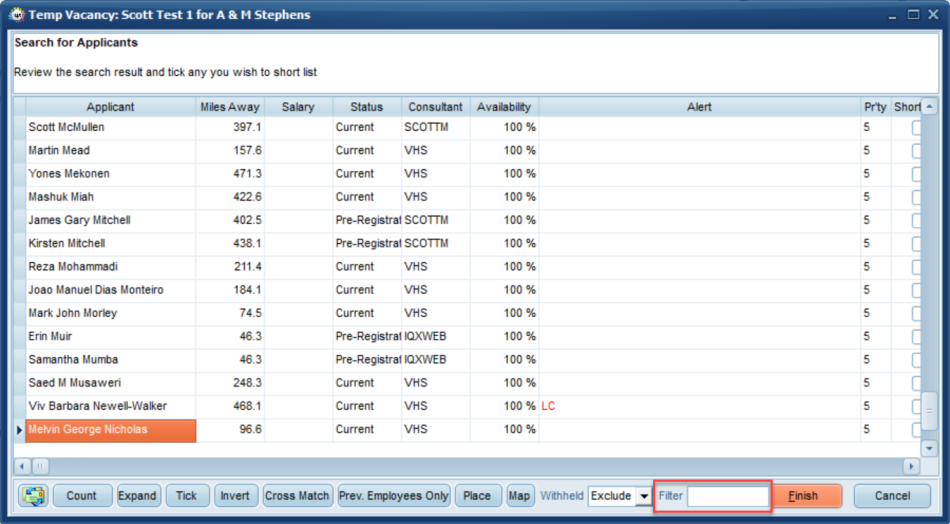Click miles value 397.1
Viewport: 950px width, 524px height.
247,127
